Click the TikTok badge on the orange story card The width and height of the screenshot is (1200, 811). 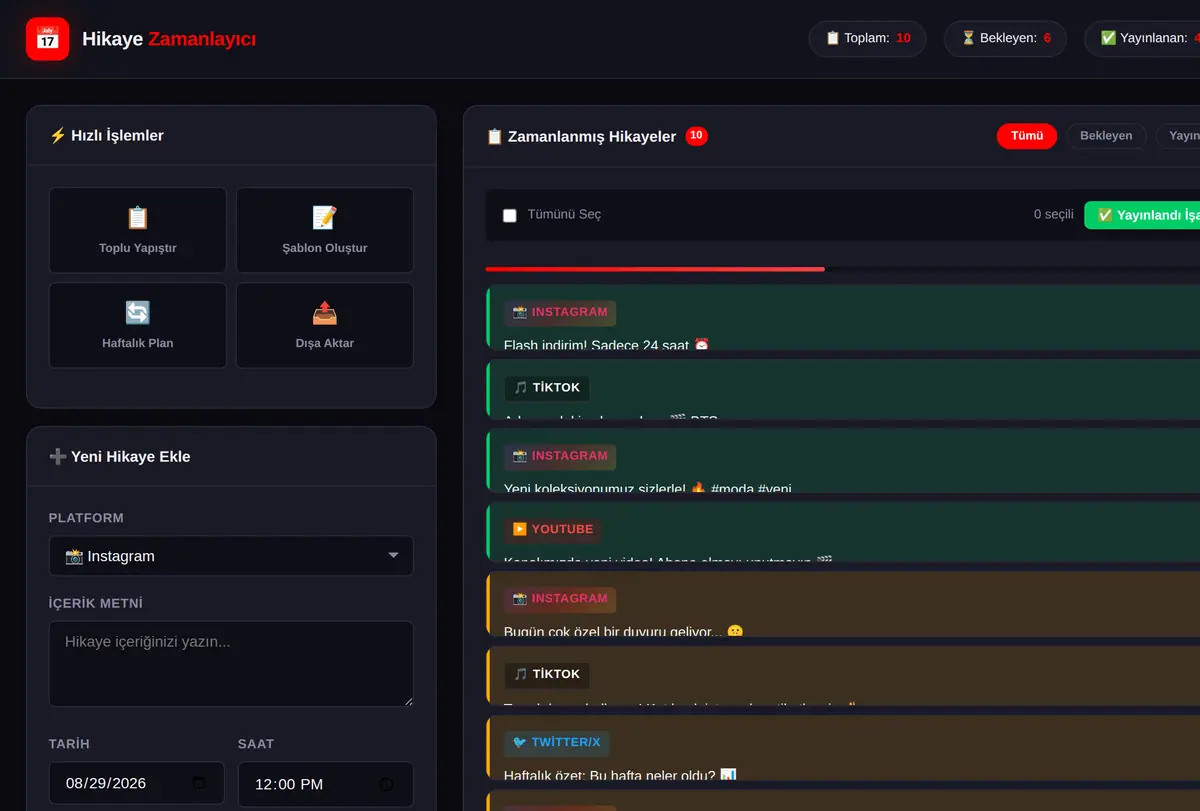(x=546, y=674)
